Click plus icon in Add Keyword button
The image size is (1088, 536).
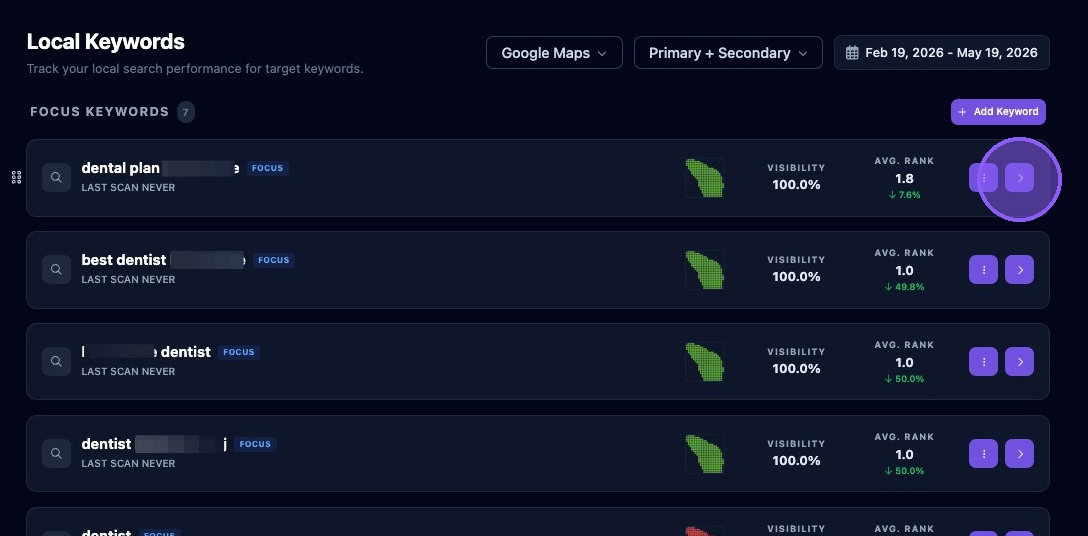[x=962, y=112]
